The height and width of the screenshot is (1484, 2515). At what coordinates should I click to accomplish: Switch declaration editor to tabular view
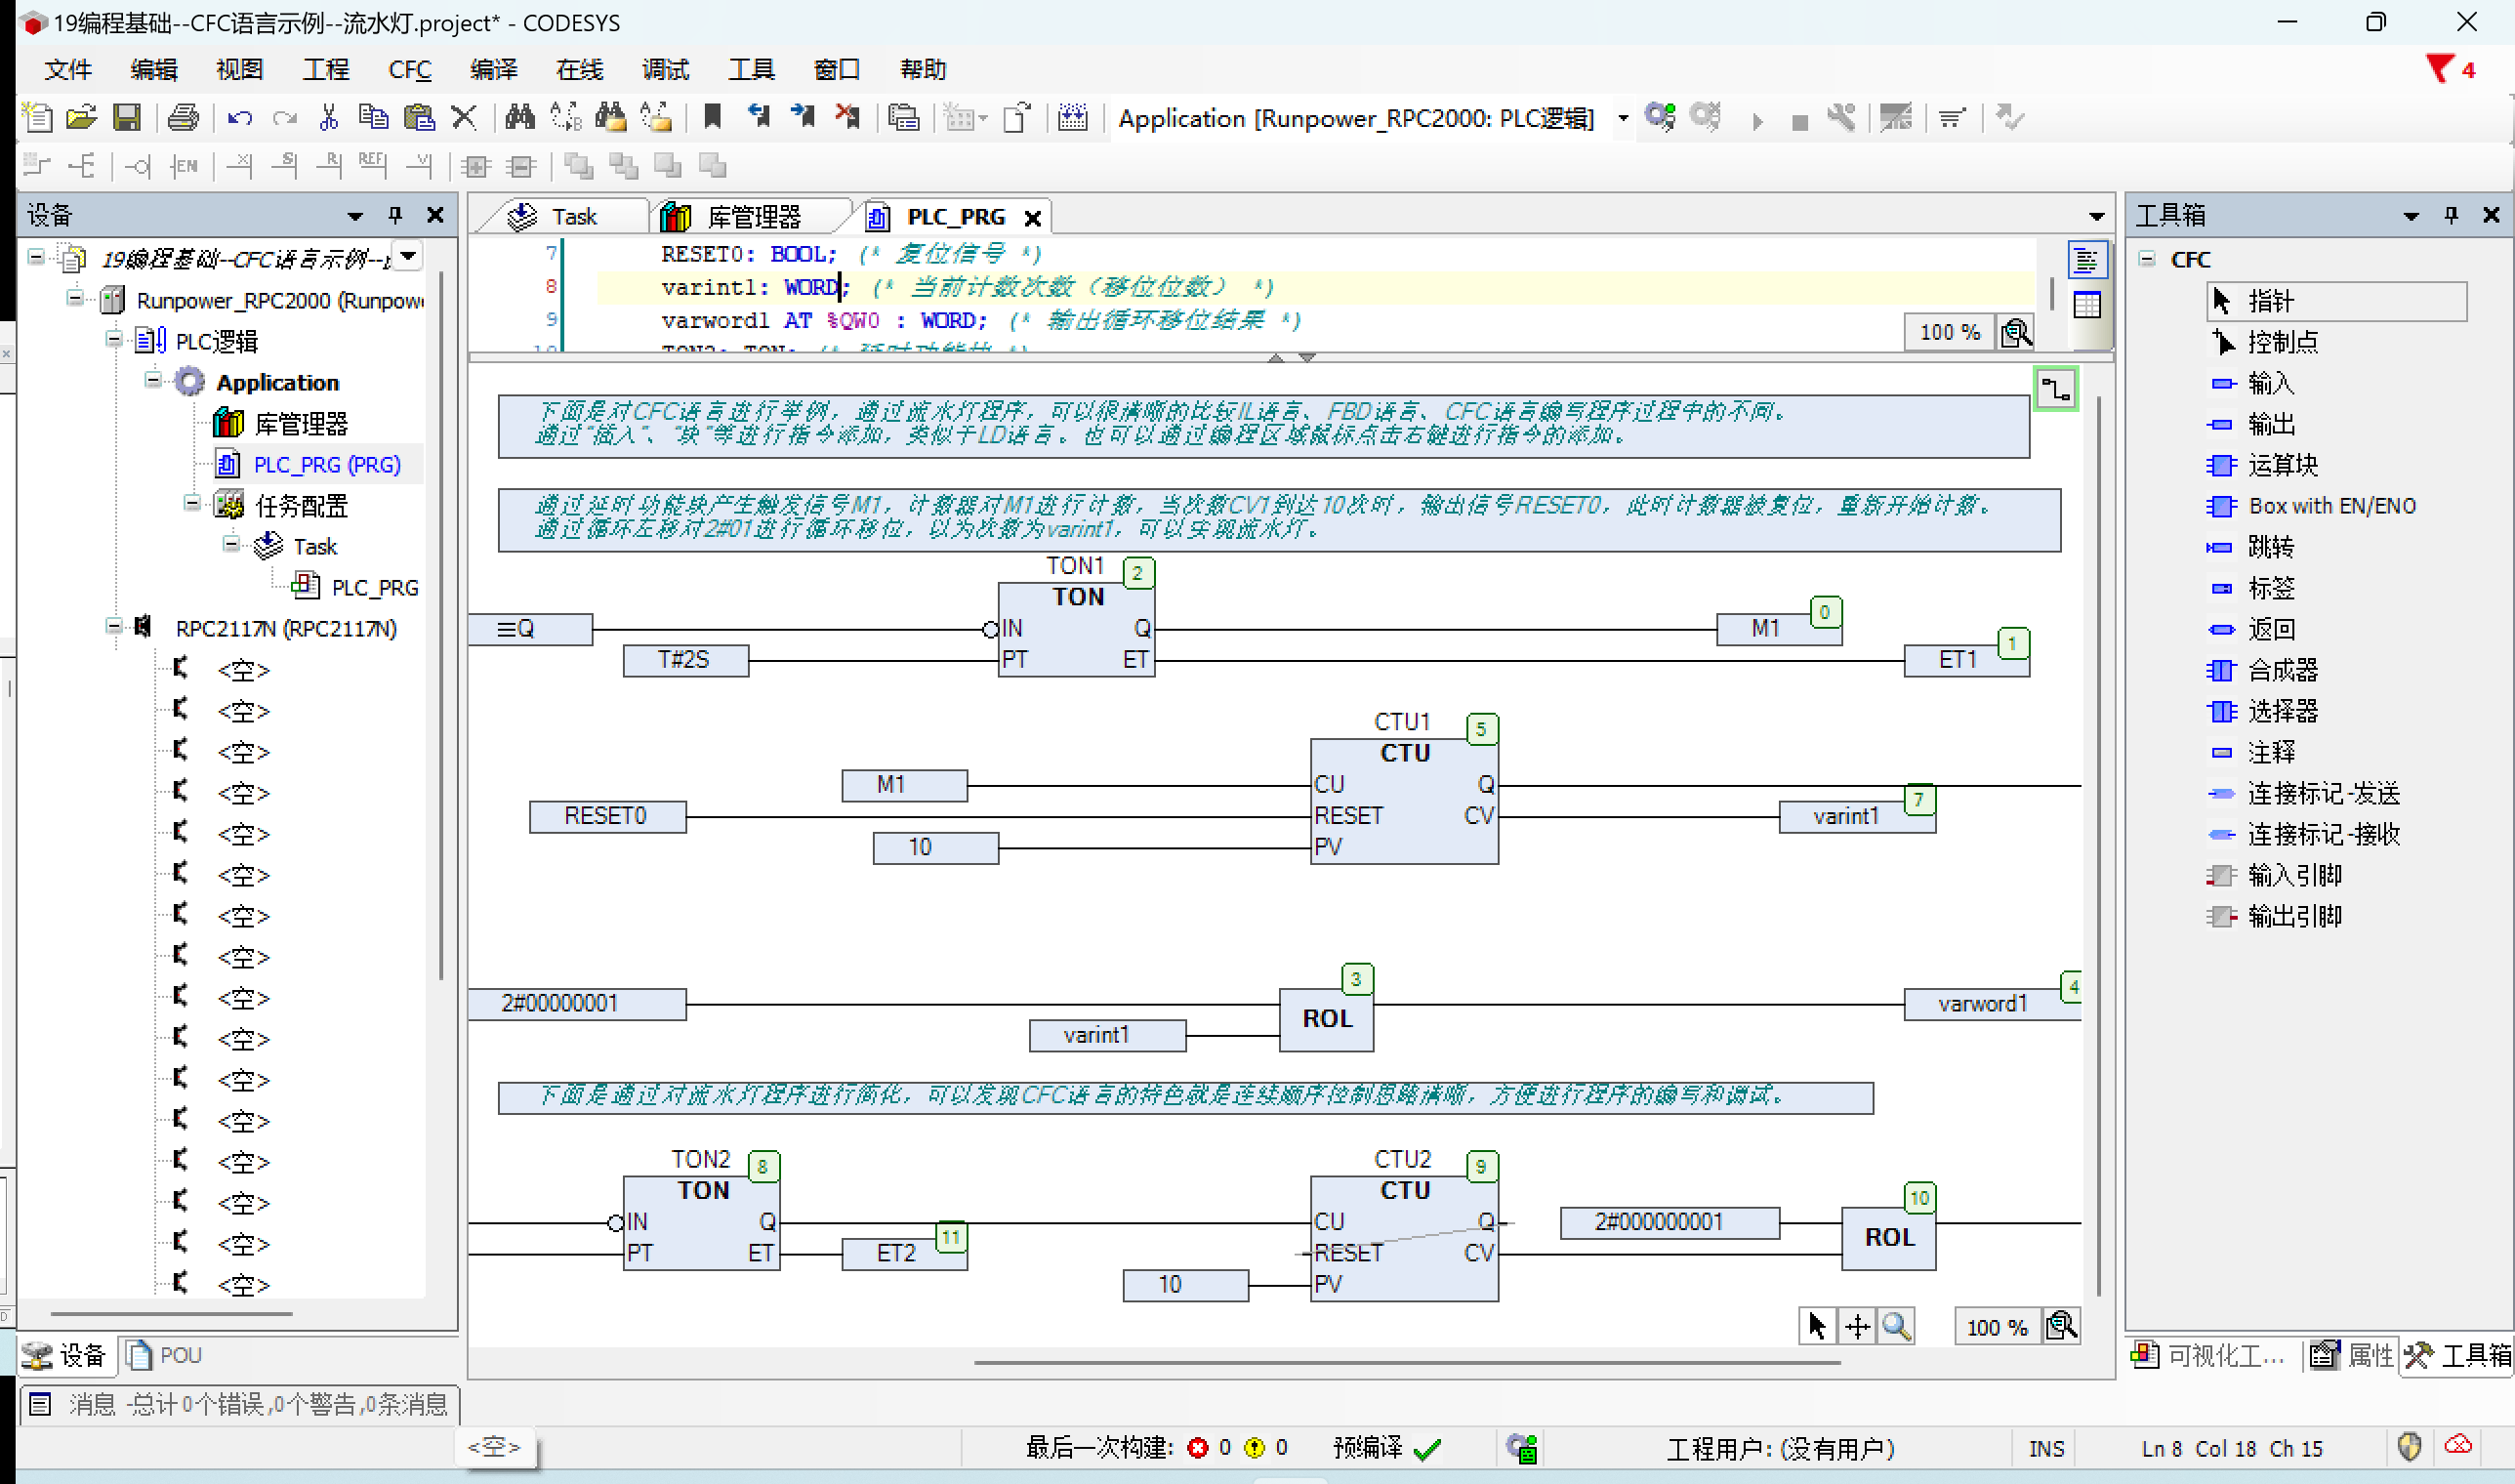coord(2087,305)
